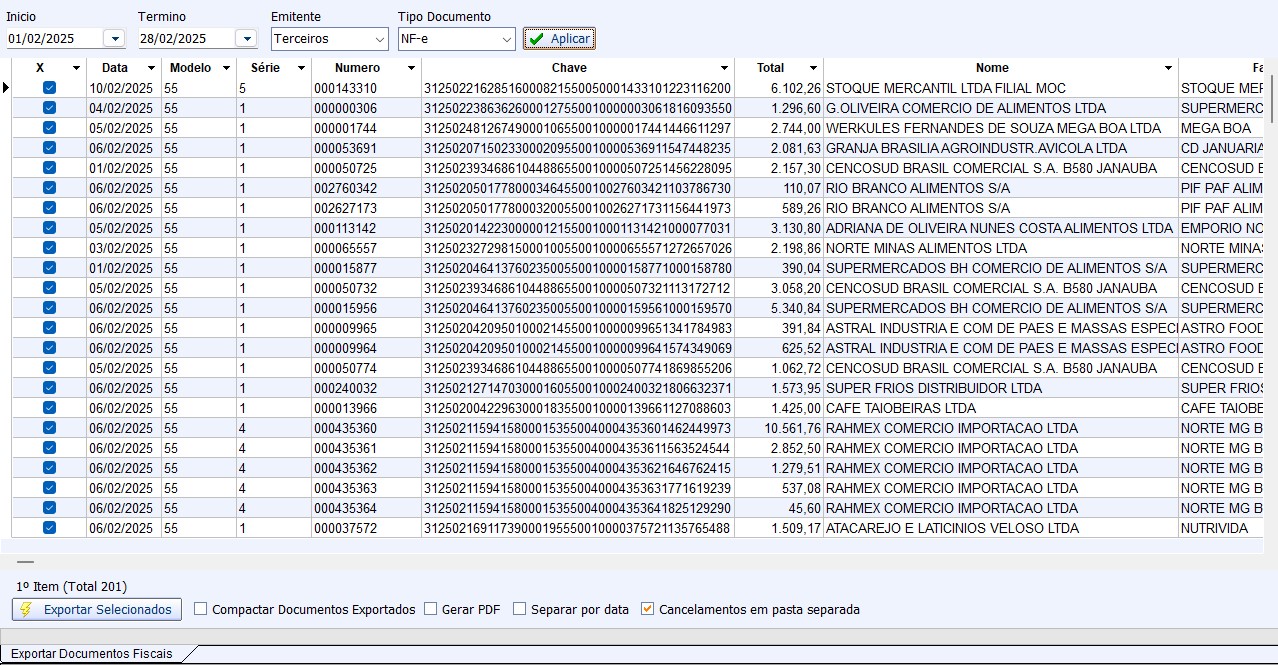Uncheck the STOQUE MERCANTIL LTDA row checkbox

point(49,88)
